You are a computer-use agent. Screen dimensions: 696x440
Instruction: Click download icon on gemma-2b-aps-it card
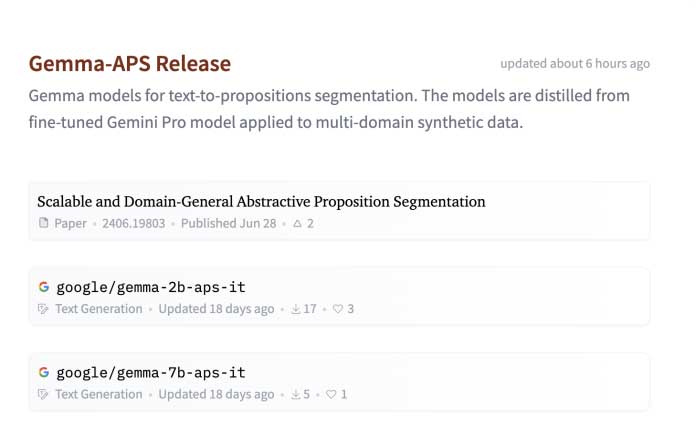(x=295, y=309)
